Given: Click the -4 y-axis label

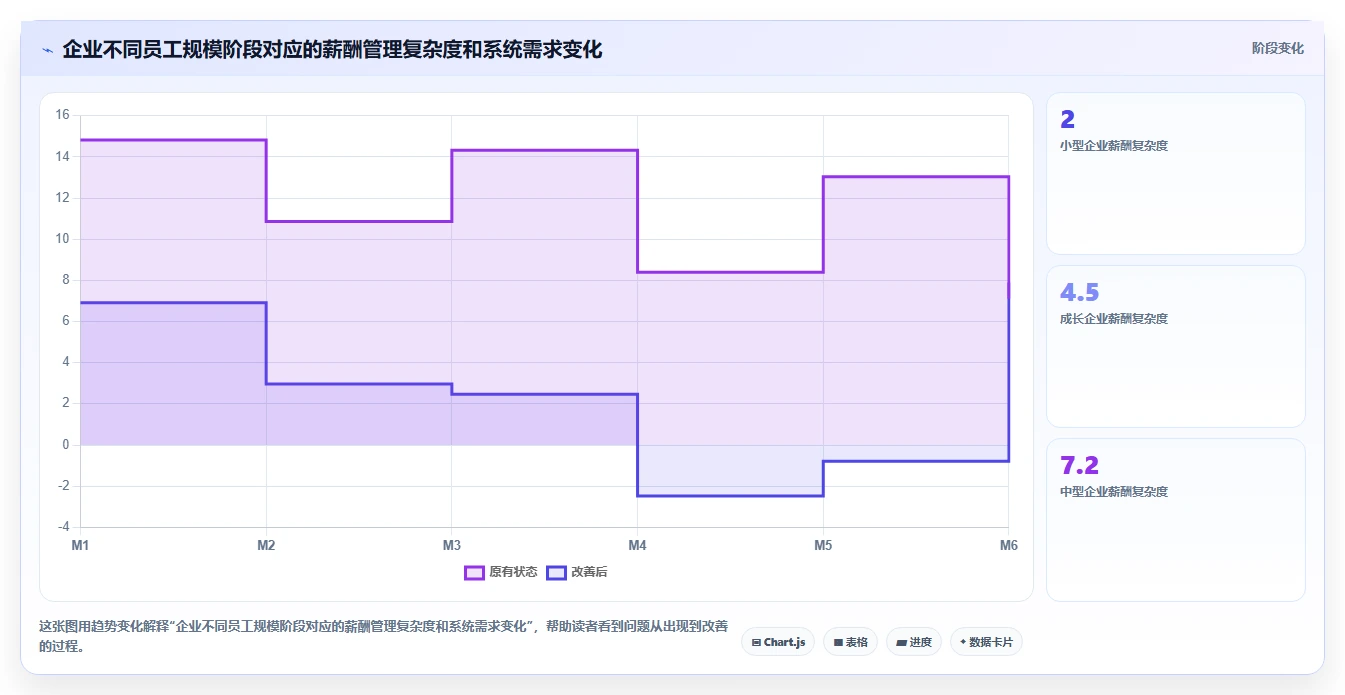Looking at the screenshot, I should (63, 527).
